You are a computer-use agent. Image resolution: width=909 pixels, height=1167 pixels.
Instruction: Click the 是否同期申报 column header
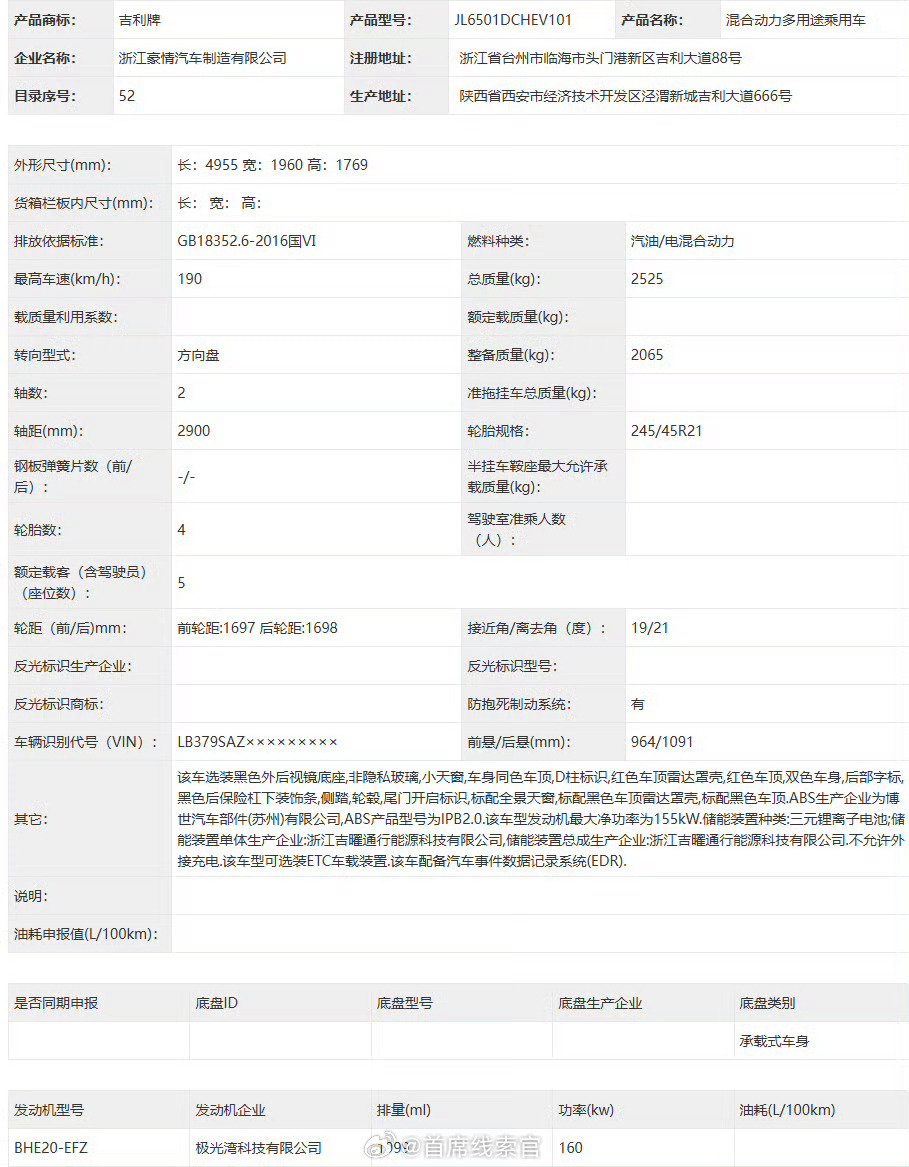[x=56, y=1003]
